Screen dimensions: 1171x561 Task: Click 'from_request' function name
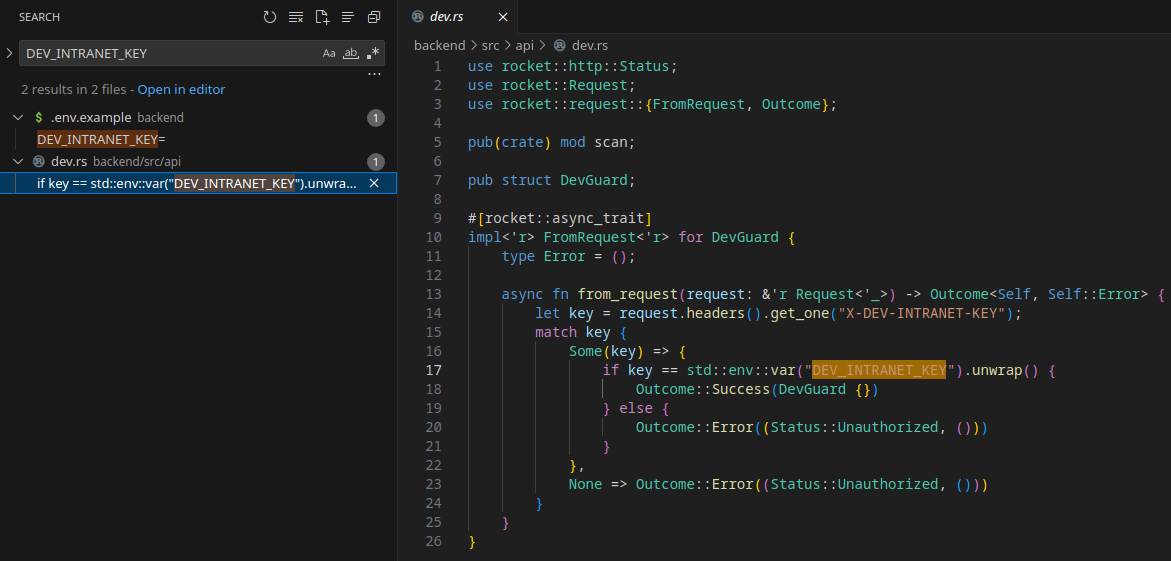coord(627,294)
